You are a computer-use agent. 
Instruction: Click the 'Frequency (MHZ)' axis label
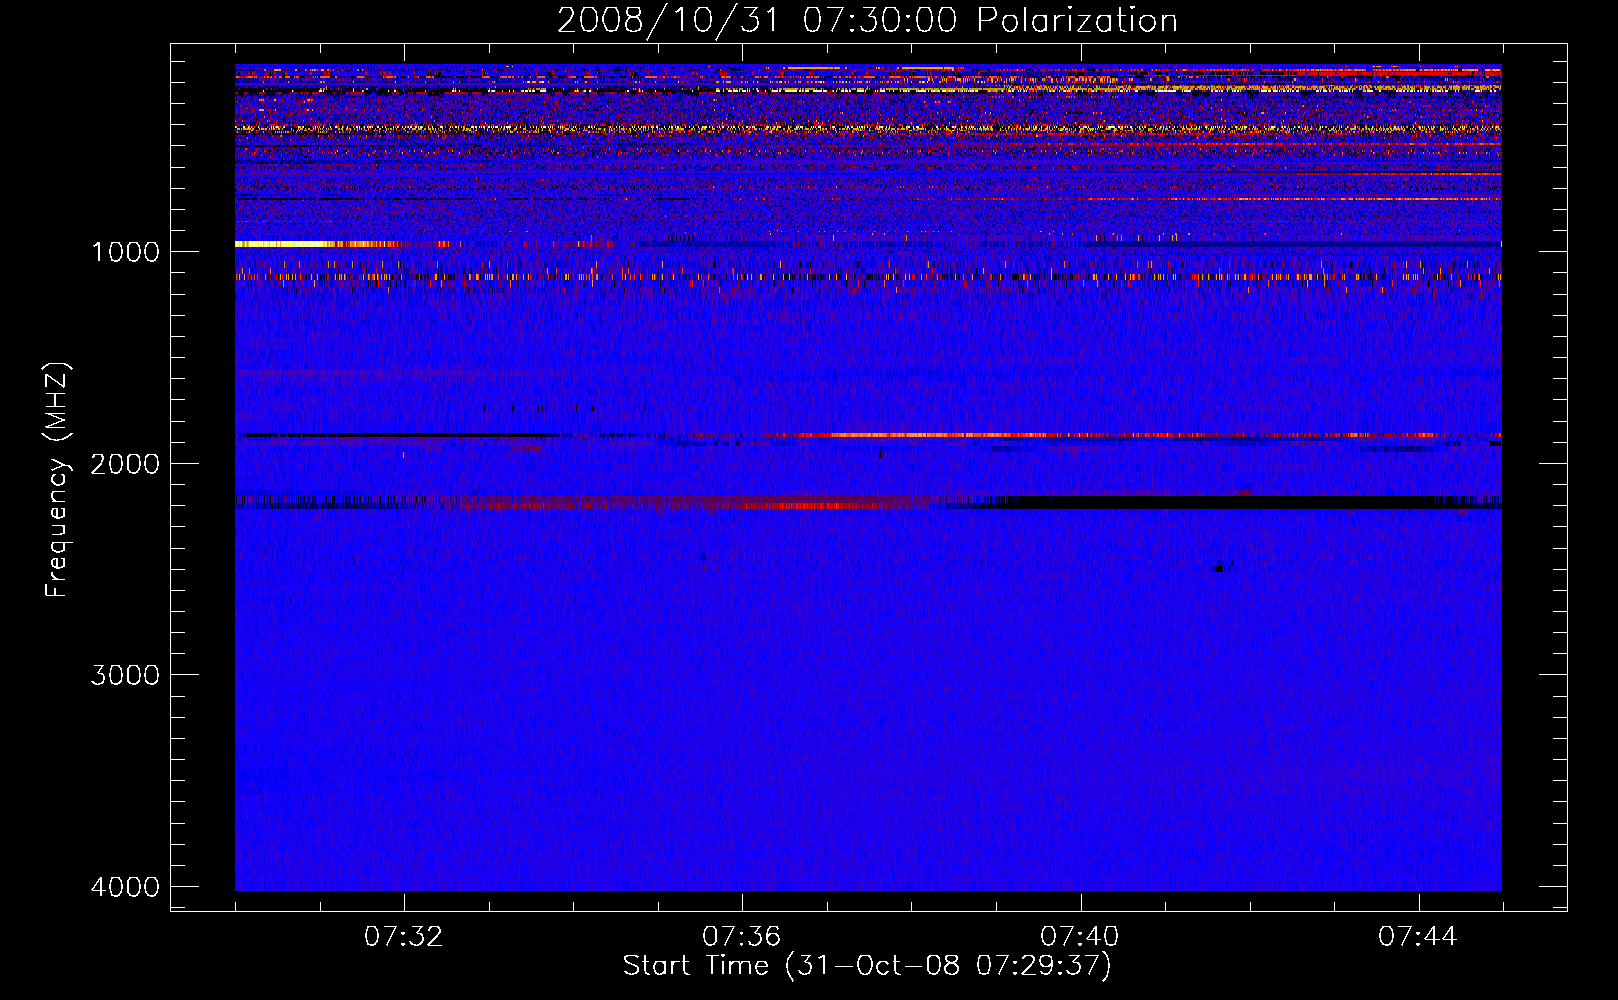[x=57, y=480]
